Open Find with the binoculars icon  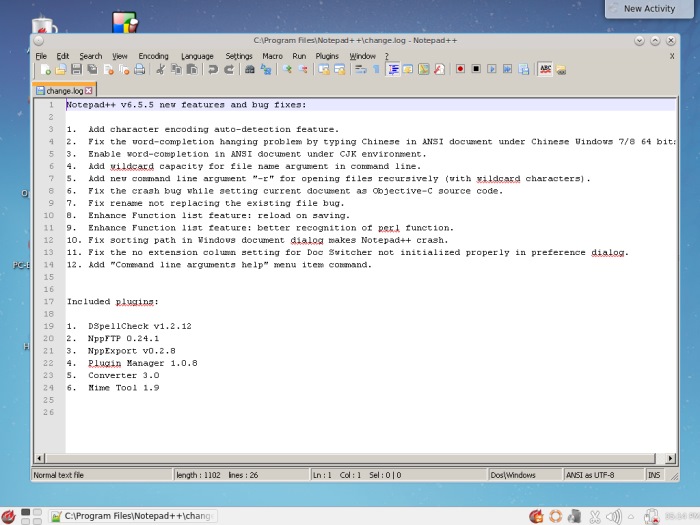[250, 69]
